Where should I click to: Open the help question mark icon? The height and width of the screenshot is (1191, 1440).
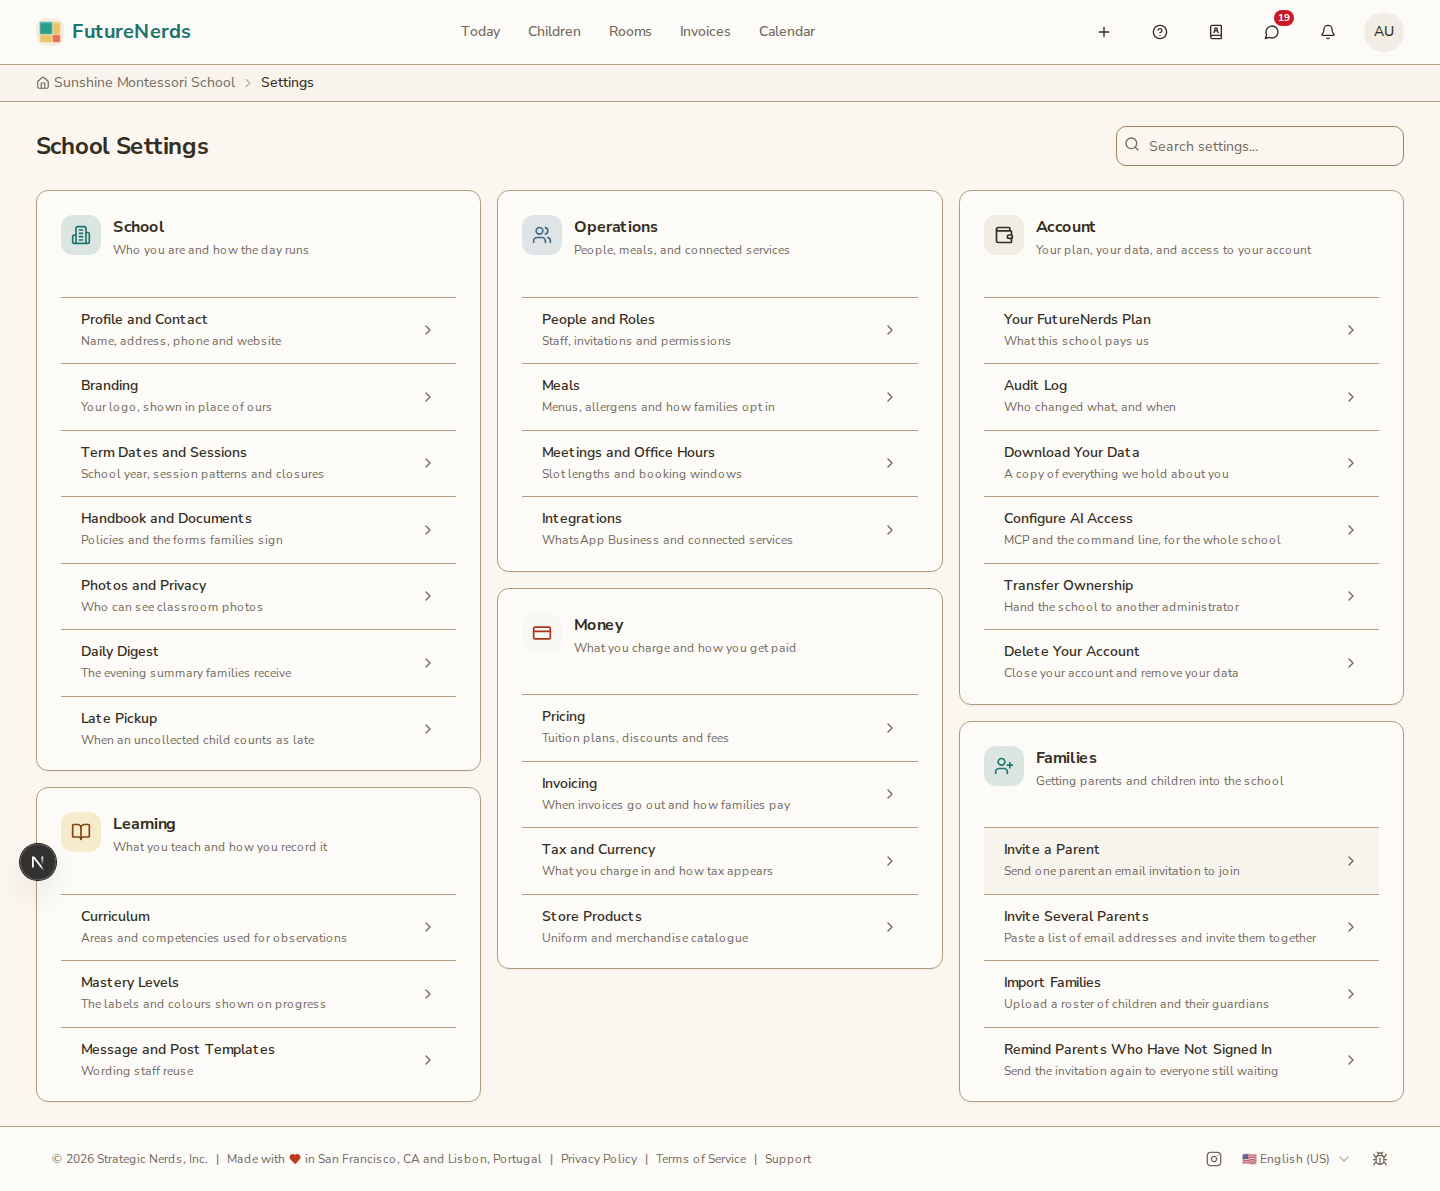[x=1160, y=32]
